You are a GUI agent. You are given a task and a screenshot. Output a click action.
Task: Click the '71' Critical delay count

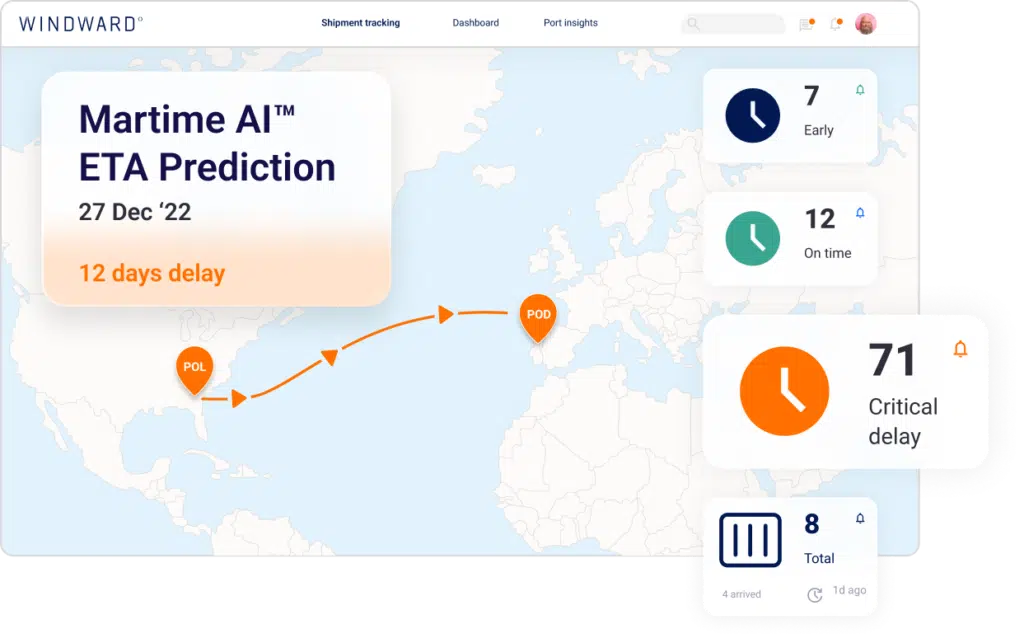tap(892, 360)
